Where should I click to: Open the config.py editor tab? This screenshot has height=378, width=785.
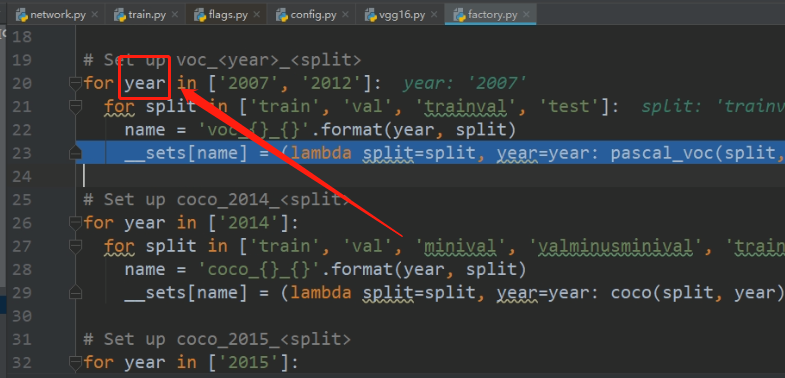[312, 15]
